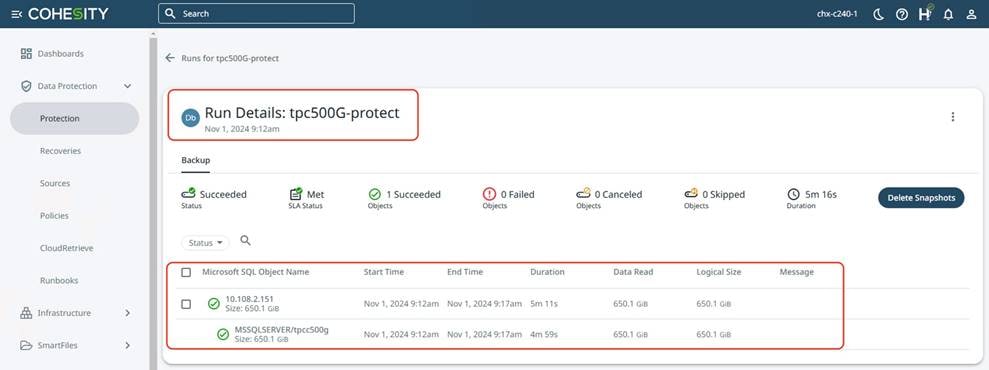This screenshot has height=370, width=989.
Task: Open the Policies sidebar link
Action: tap(54, 216)
